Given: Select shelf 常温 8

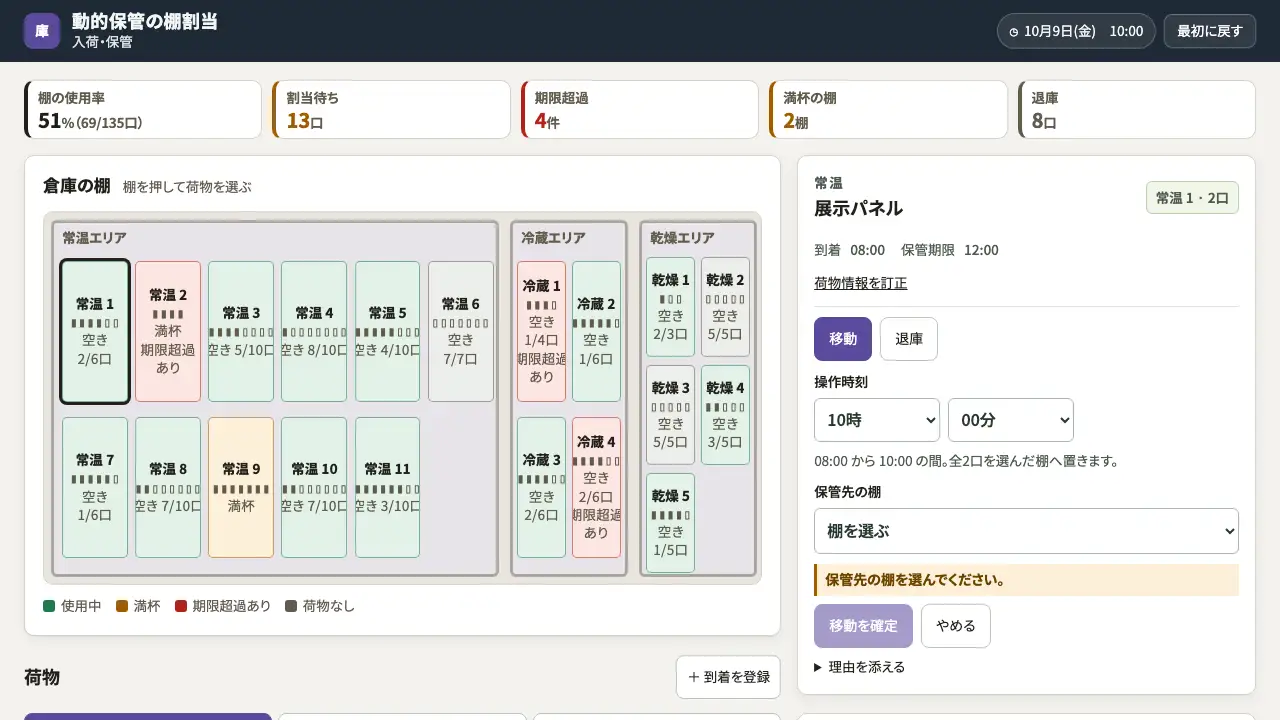Looking at the screenshot, I should tap(168, 487).
